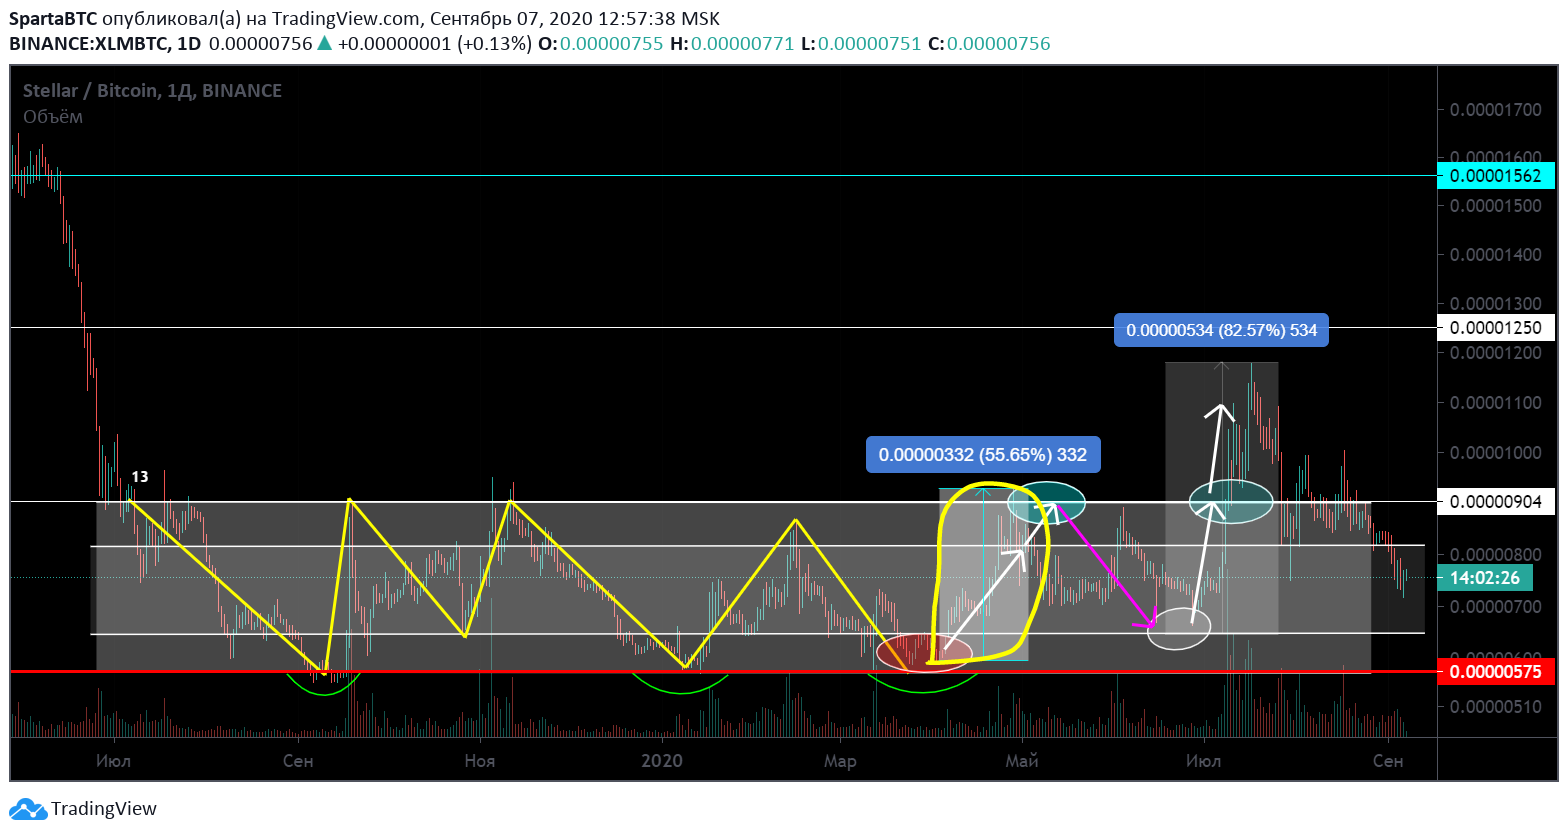Click the Stellar / Bitcoin, 1Д, BINANCE title
This screenshot has width=1568, height=836.
(152, 91)
